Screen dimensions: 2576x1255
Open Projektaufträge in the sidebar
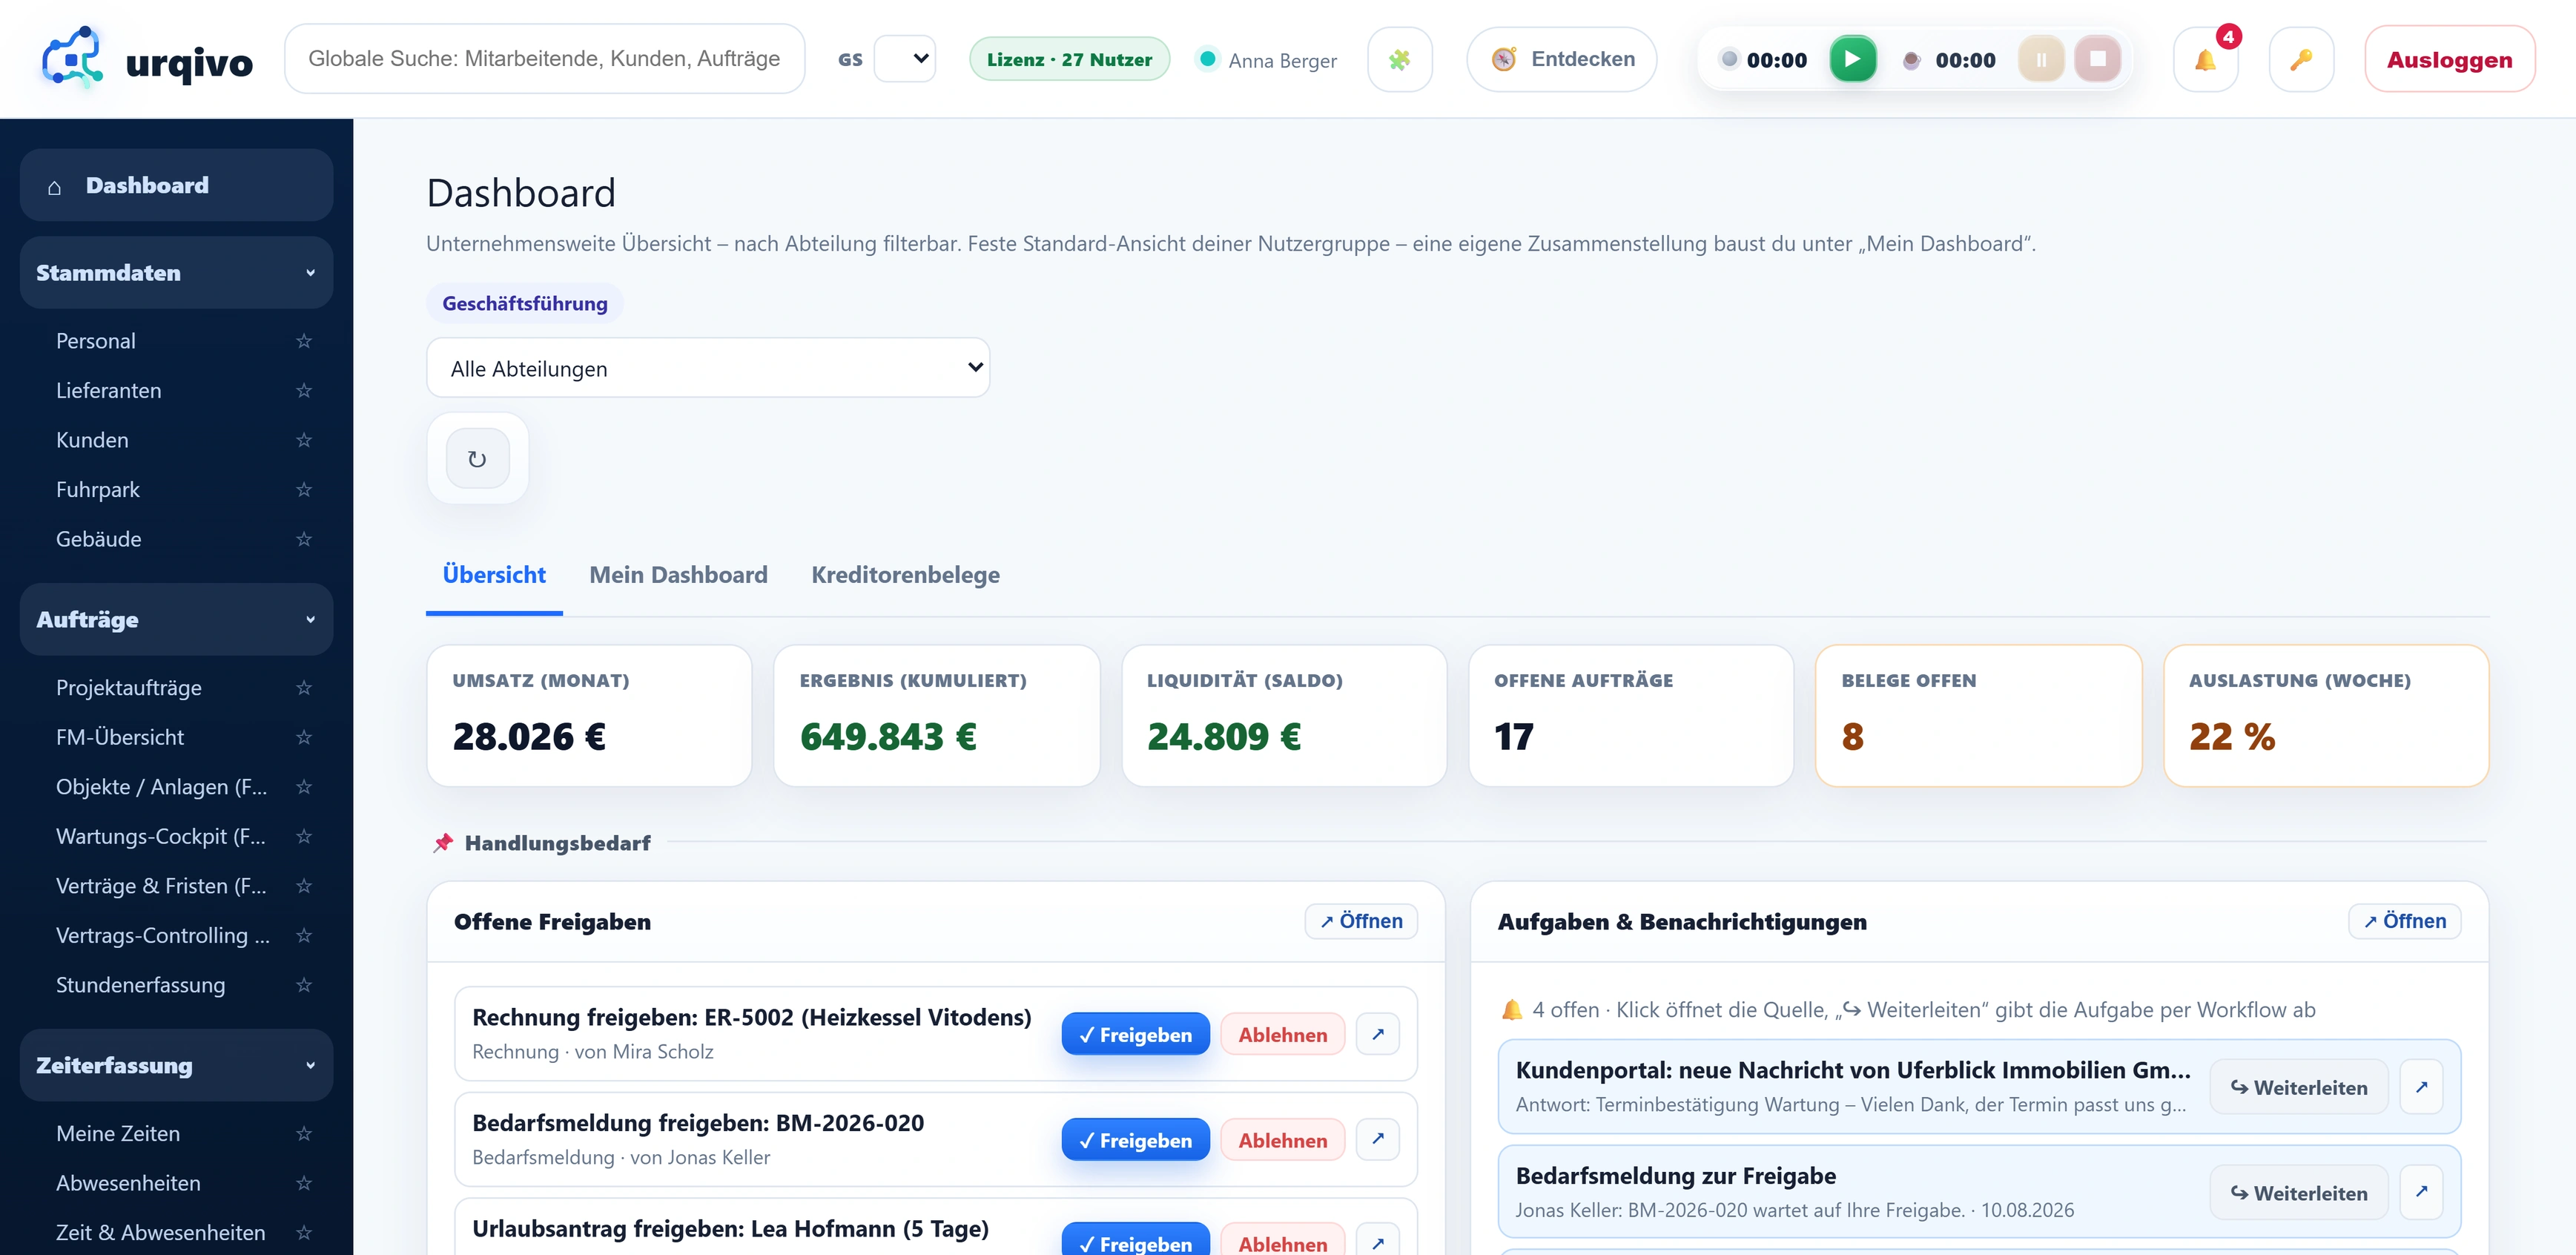[129, 687]
